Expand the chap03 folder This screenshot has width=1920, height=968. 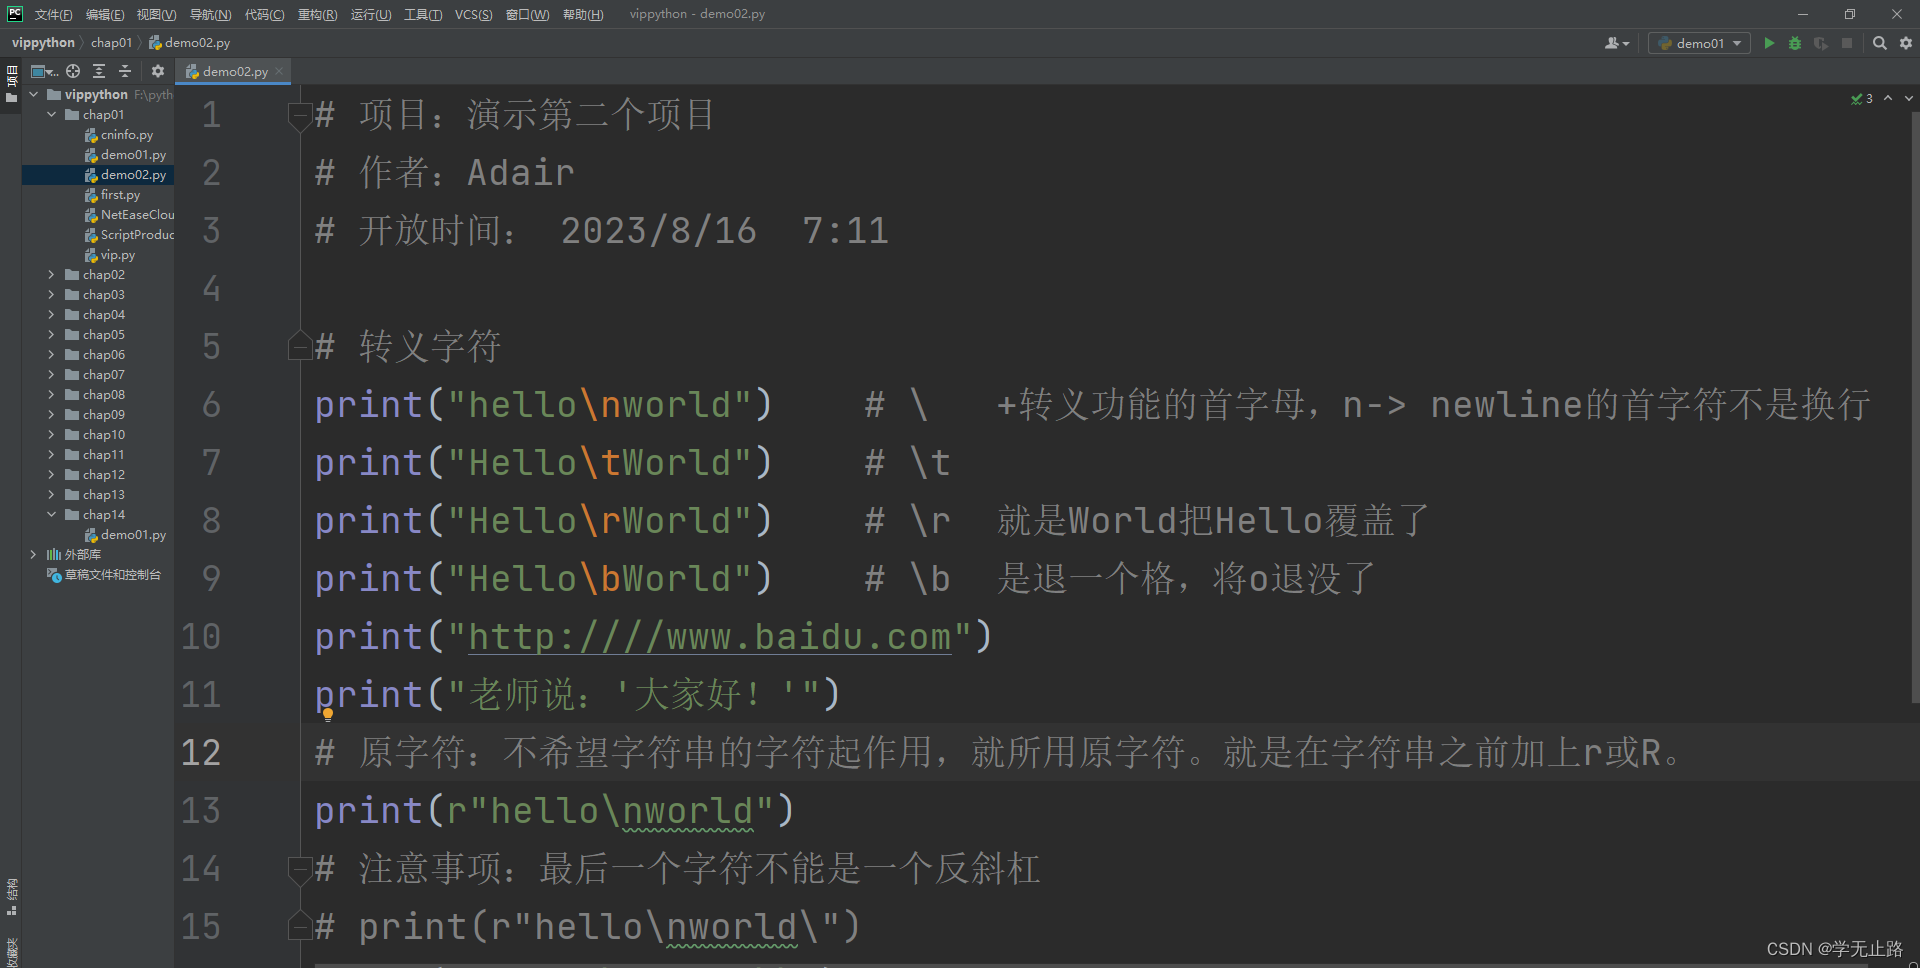[51, 295]
